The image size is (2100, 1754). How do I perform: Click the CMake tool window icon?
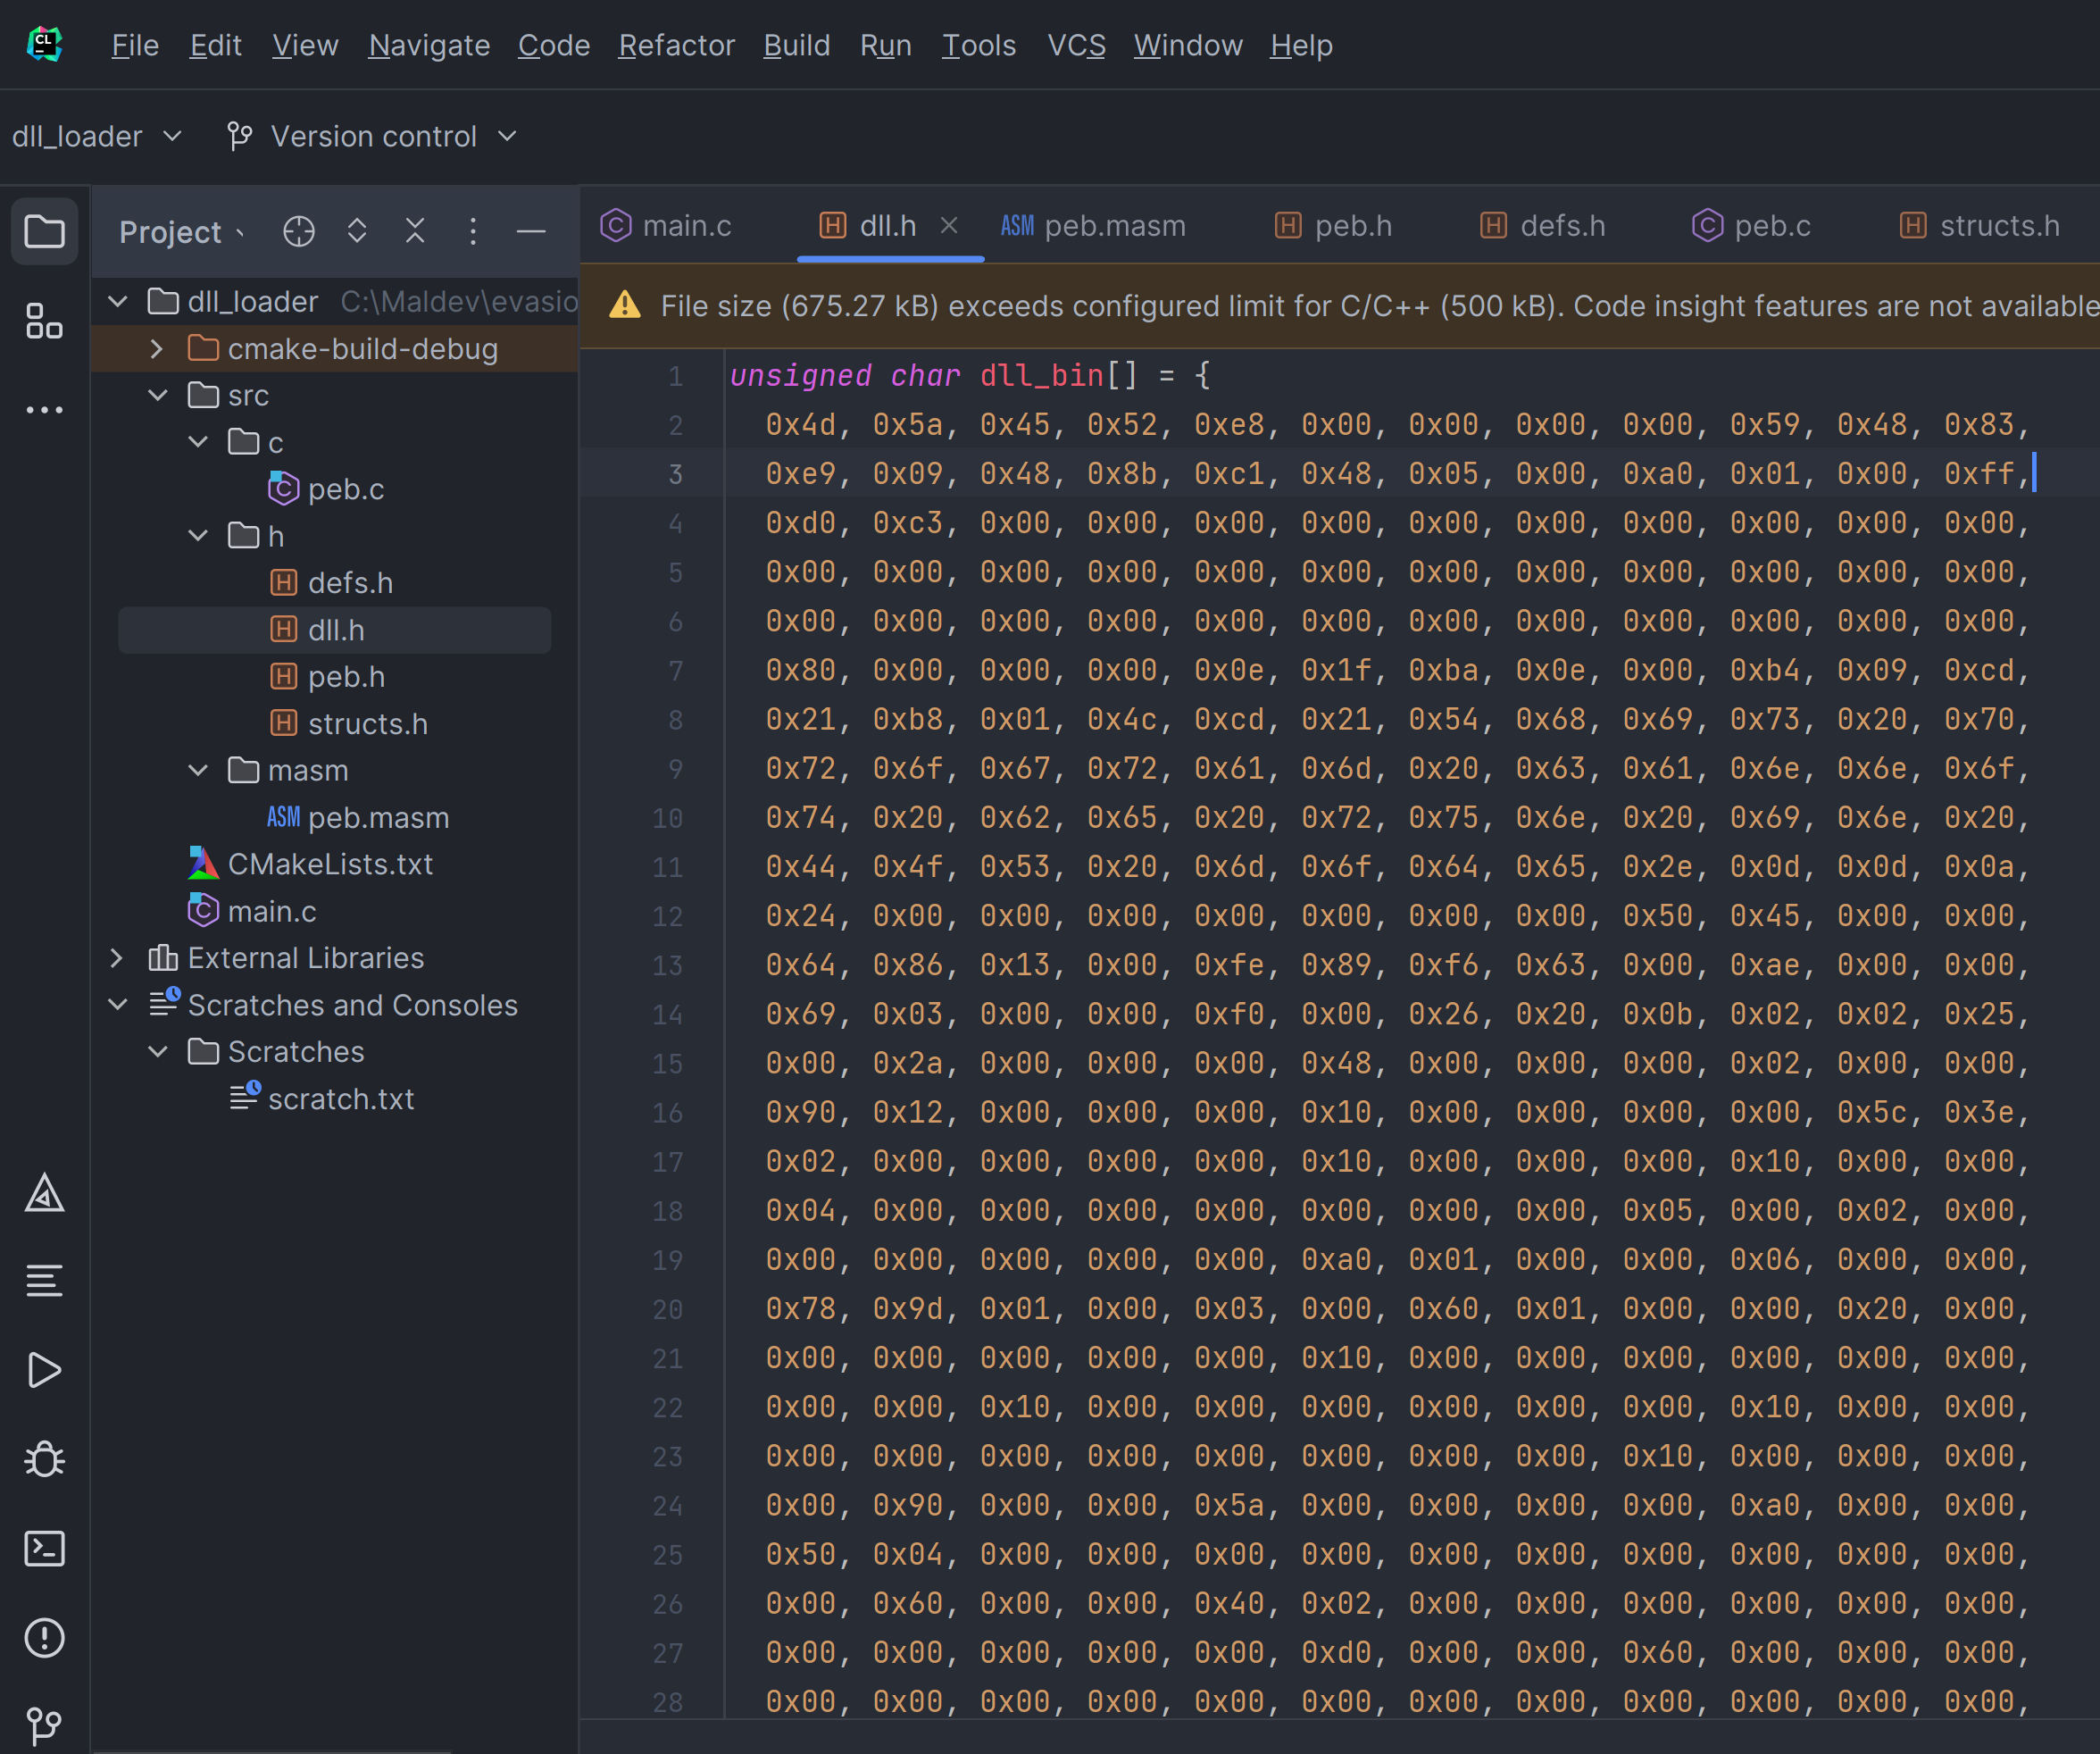(x=44, y=1193)
